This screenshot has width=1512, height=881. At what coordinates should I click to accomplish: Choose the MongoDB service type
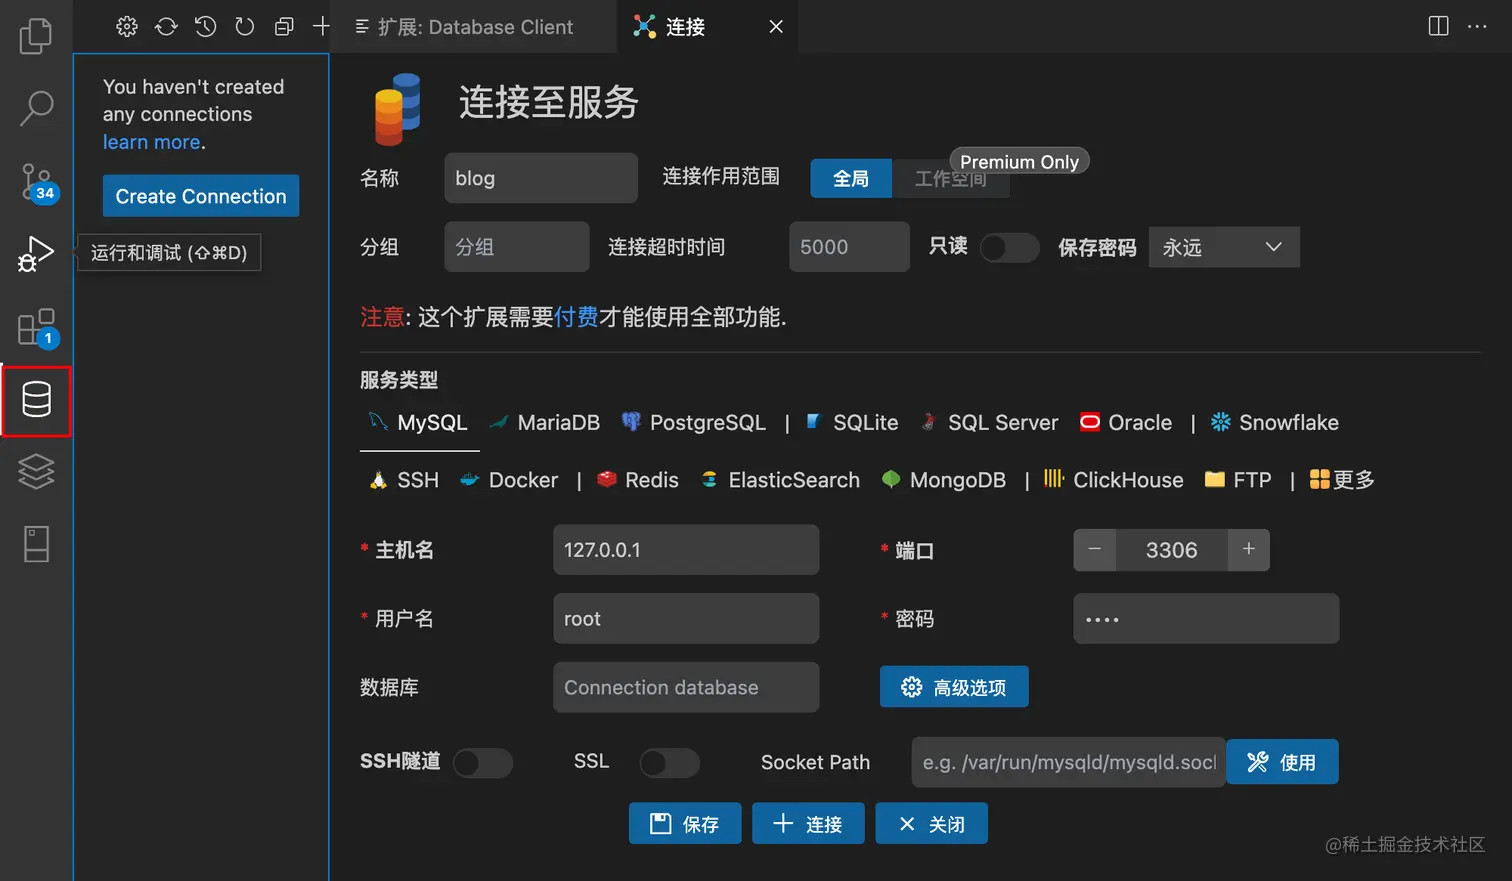point(944,480)
